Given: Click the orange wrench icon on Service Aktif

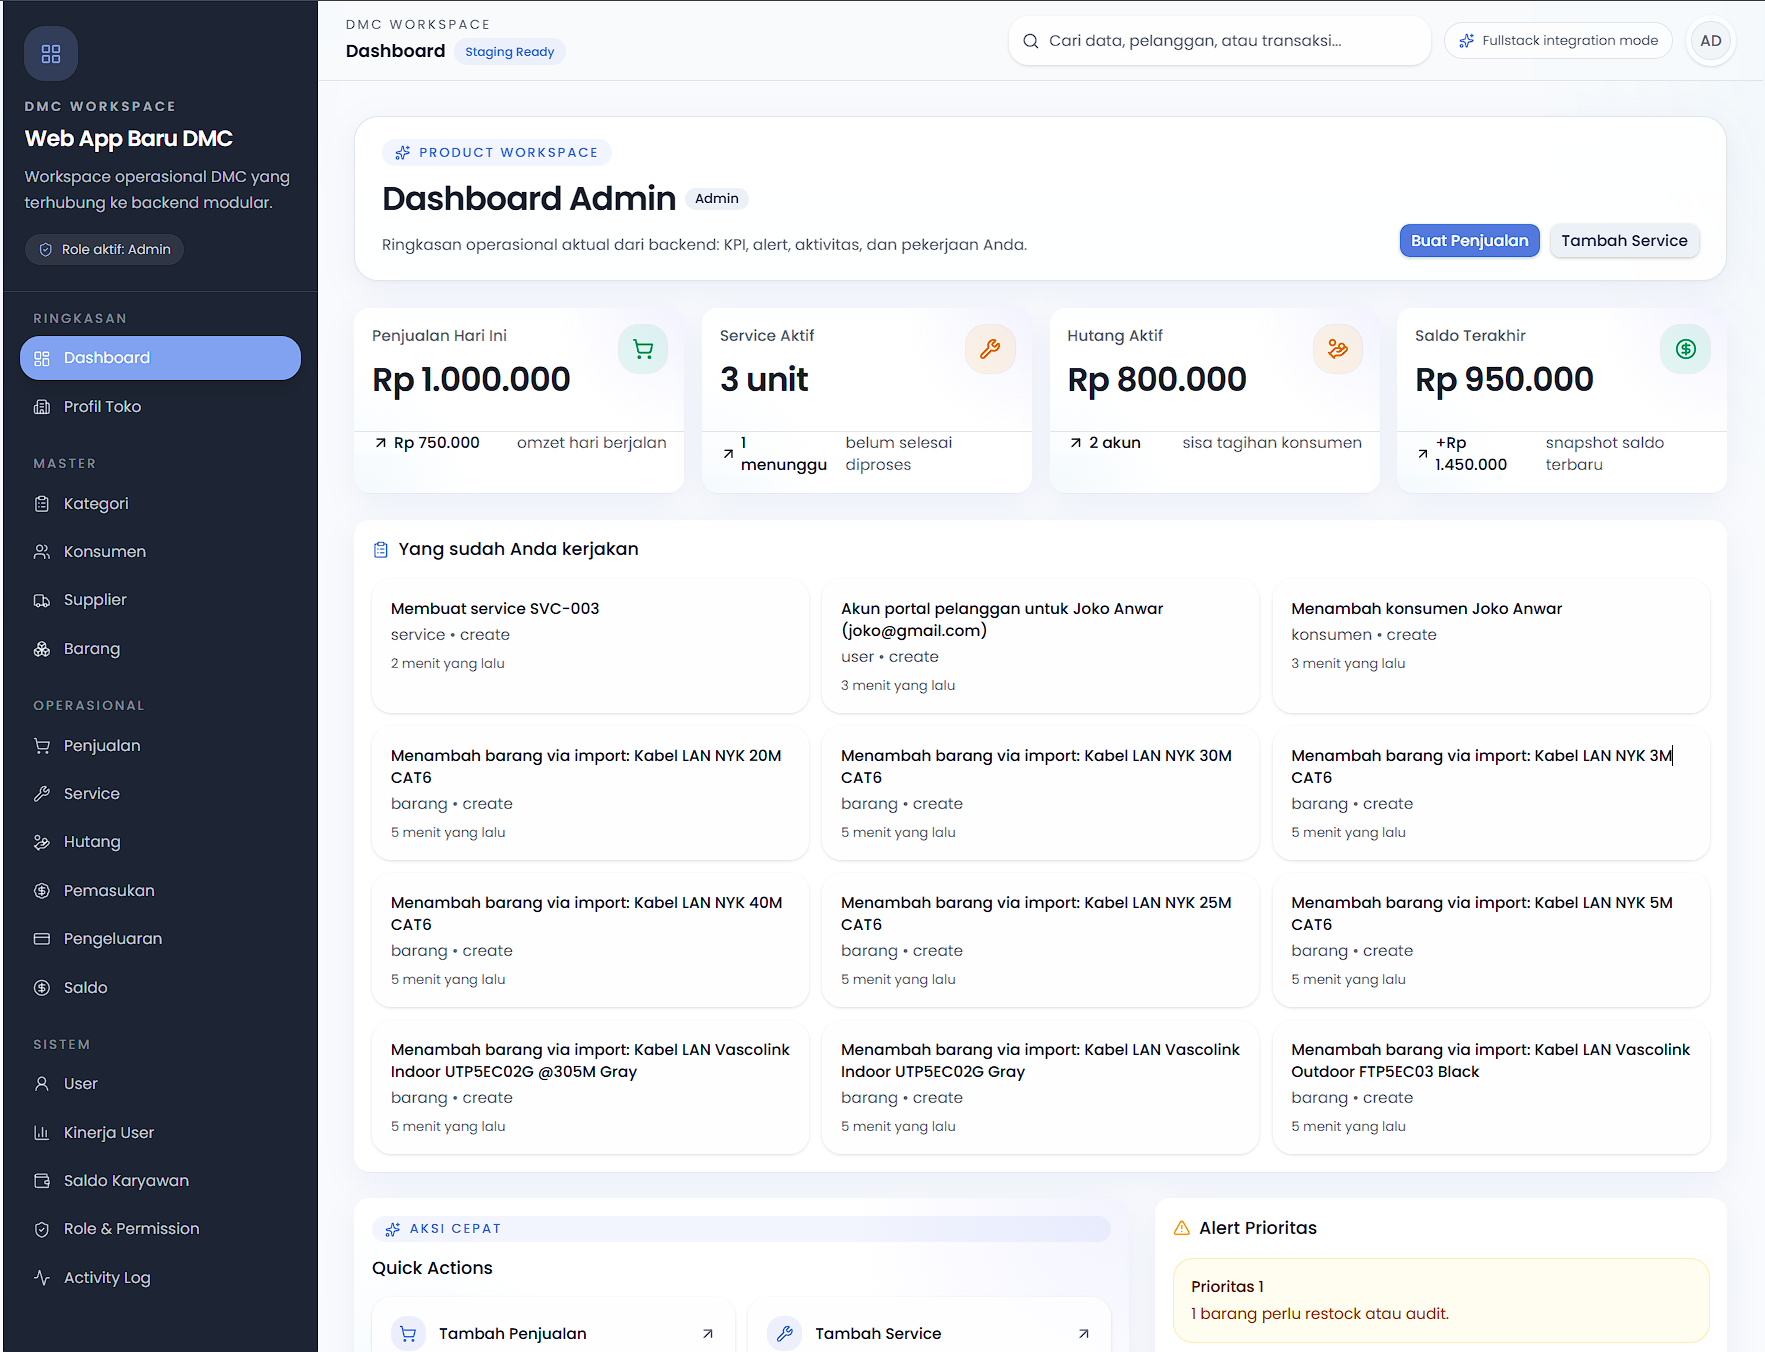Looking at the screenshot, I should (x=990, y=349).
